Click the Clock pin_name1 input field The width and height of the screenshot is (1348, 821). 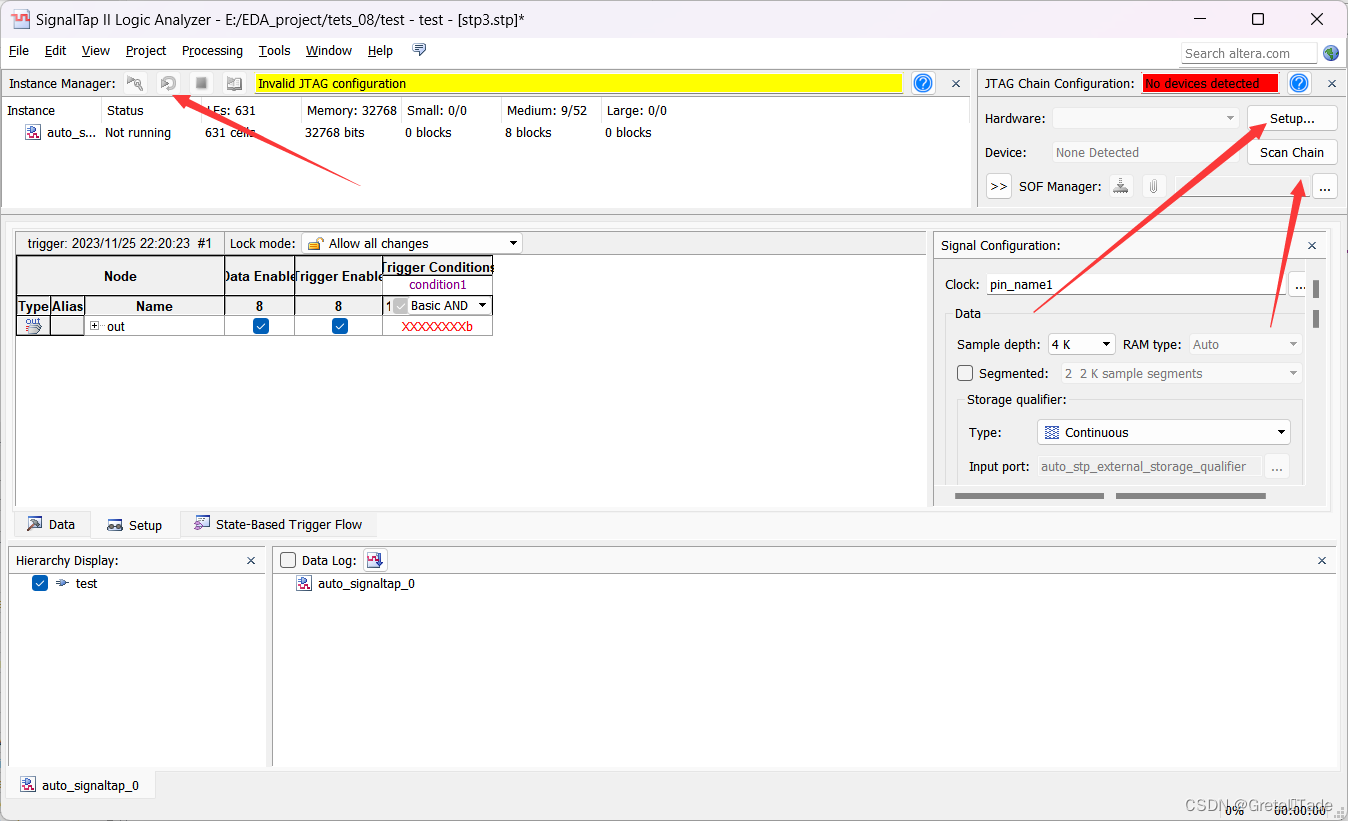1135,285
